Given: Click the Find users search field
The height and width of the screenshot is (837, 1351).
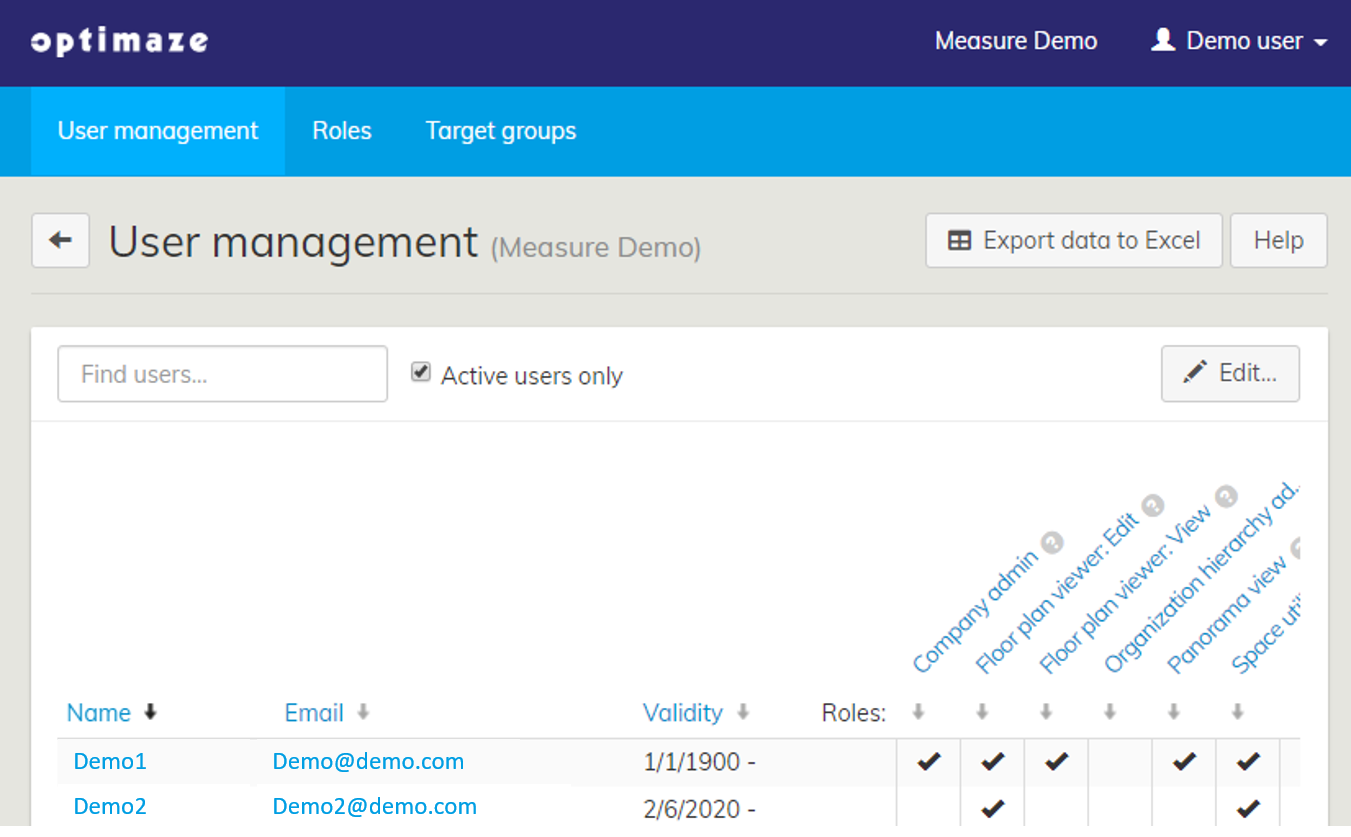Looking at the screenshot, I should 222,374.
